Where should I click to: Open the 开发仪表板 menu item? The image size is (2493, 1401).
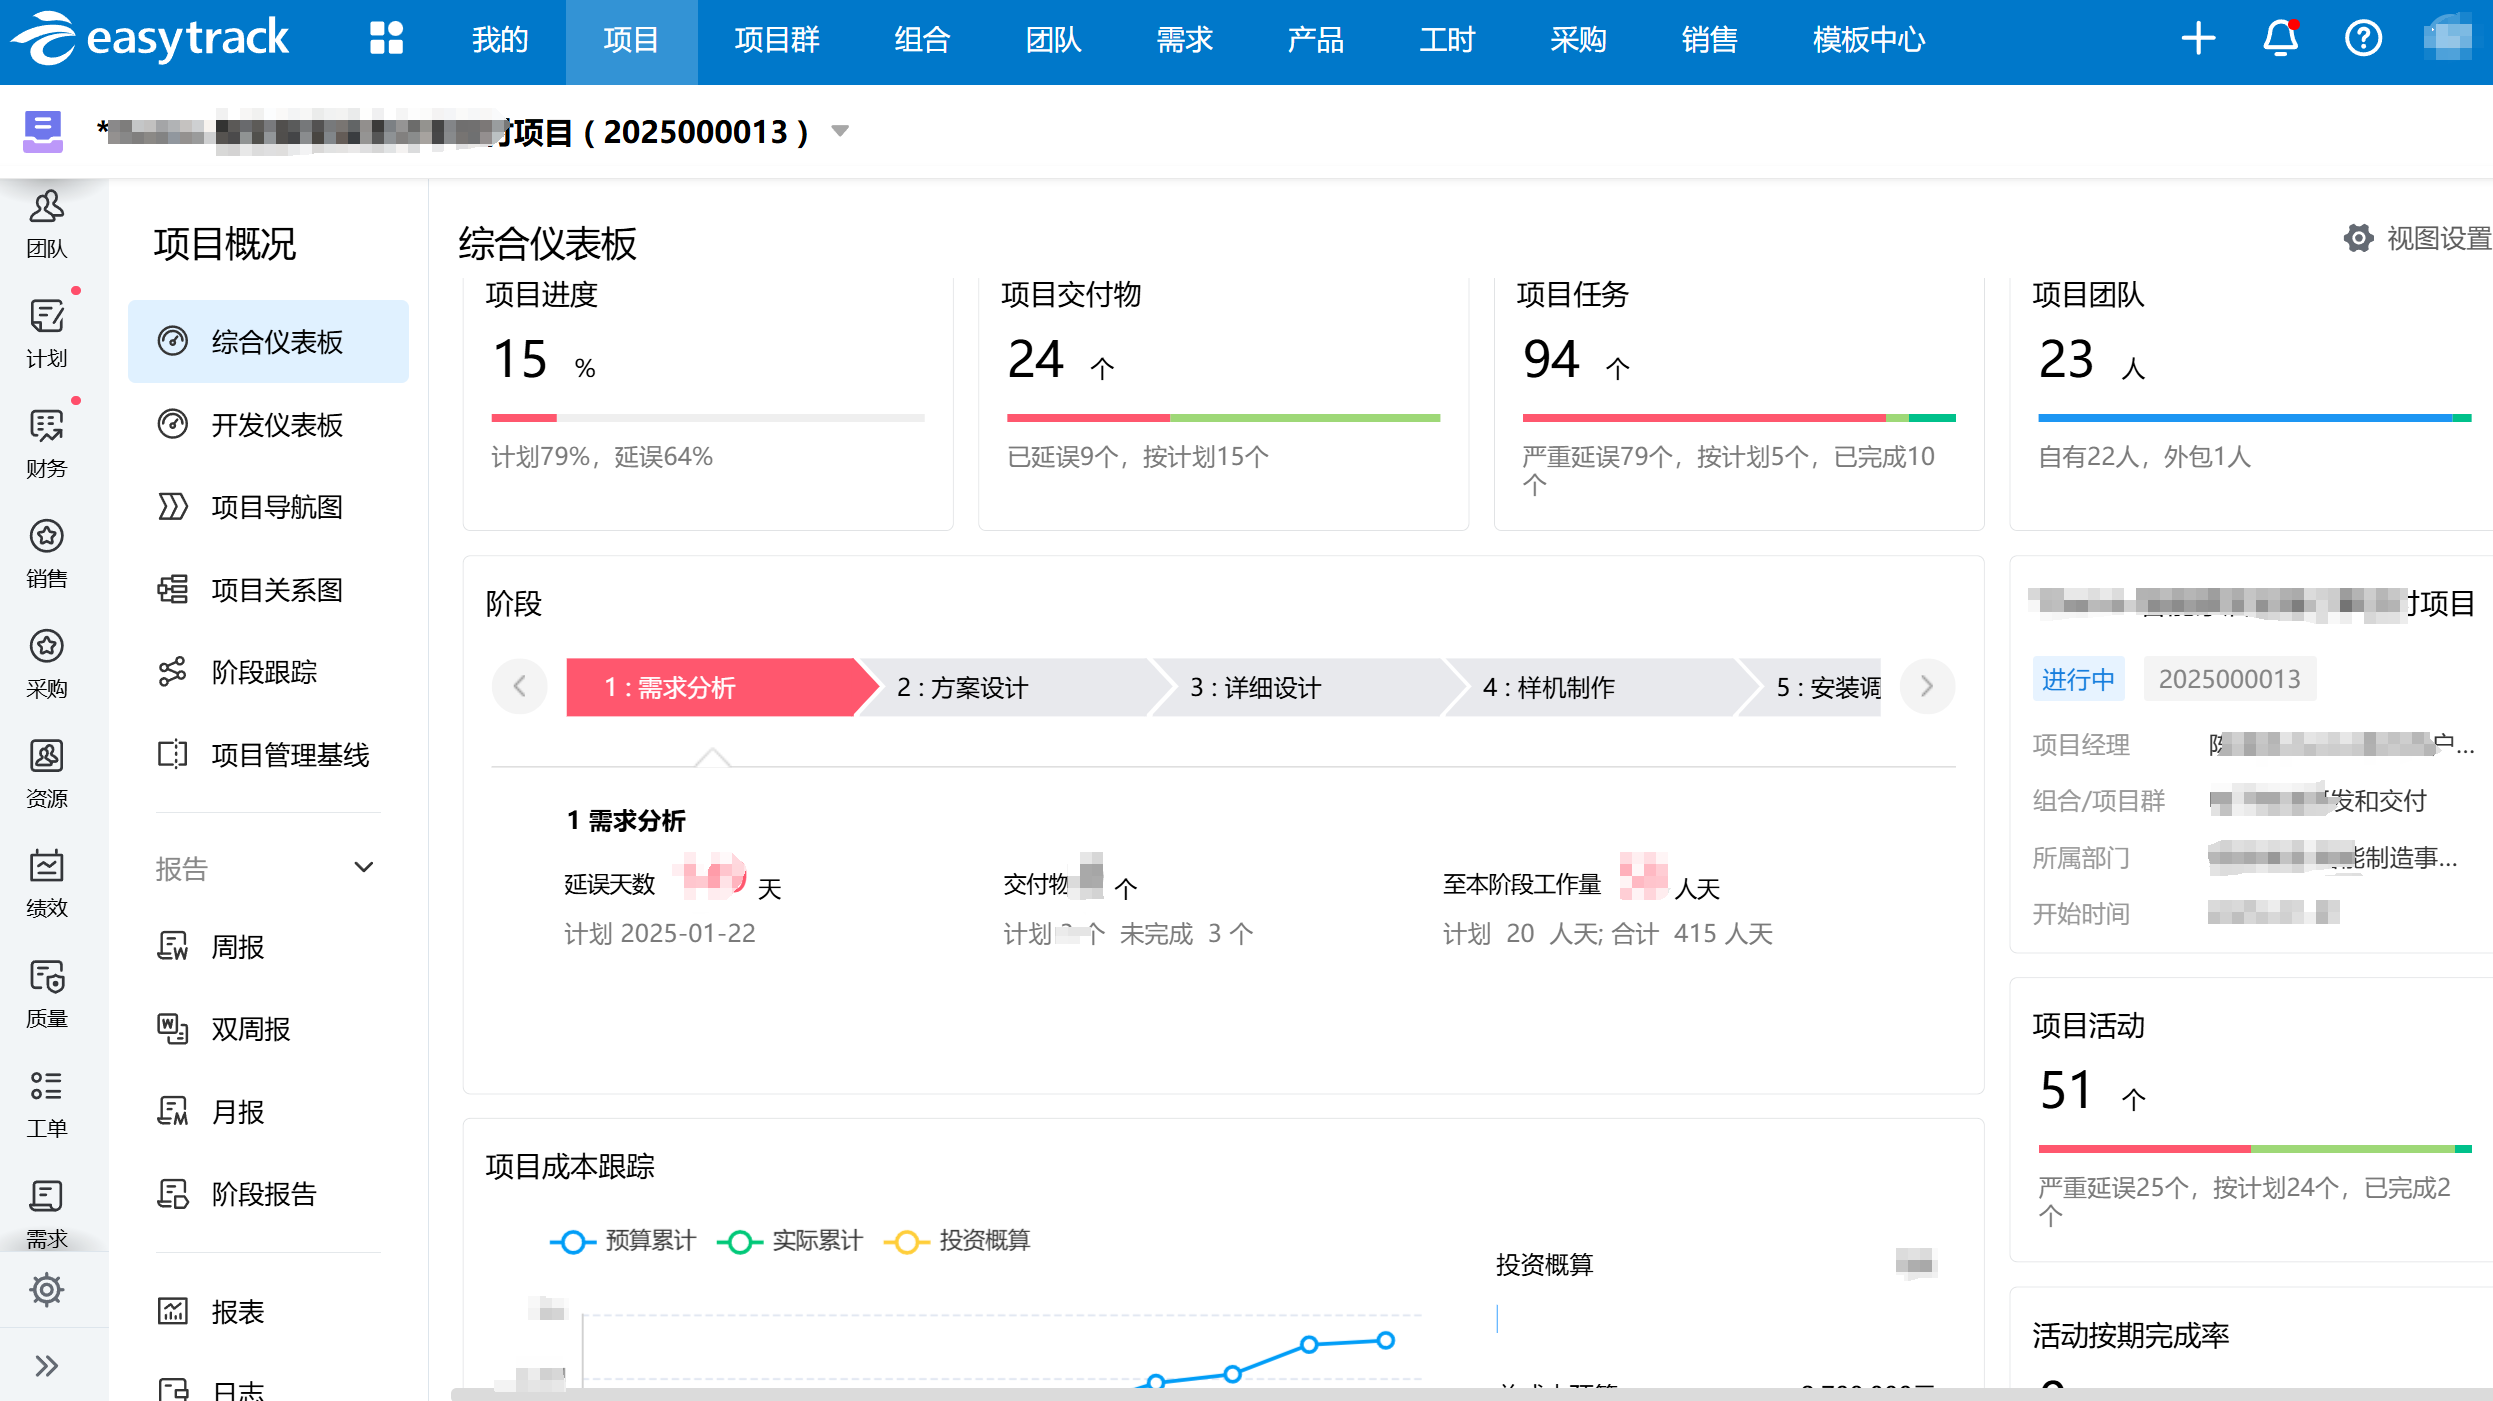(277, 425)
